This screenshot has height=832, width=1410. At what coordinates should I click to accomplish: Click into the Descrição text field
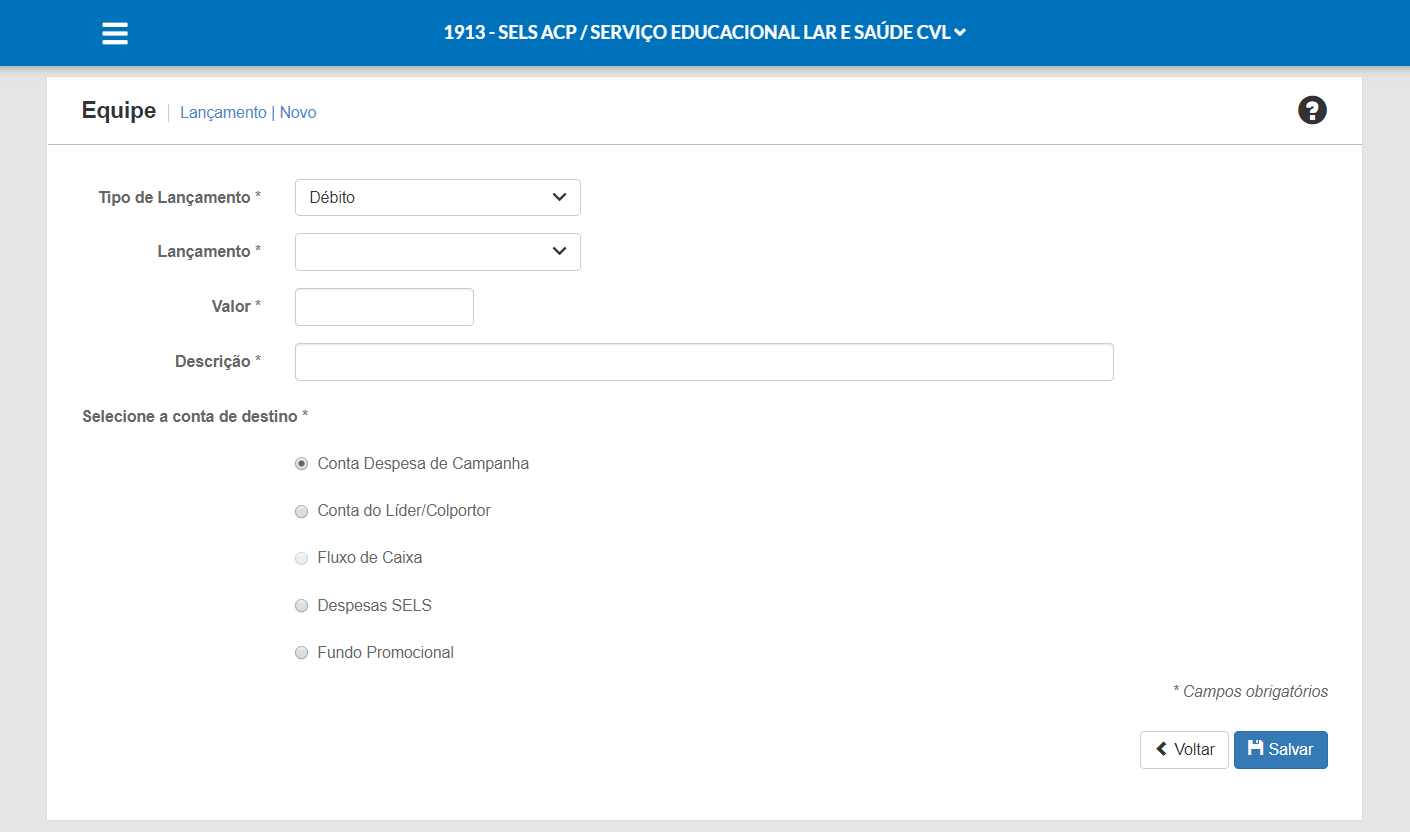704,362
